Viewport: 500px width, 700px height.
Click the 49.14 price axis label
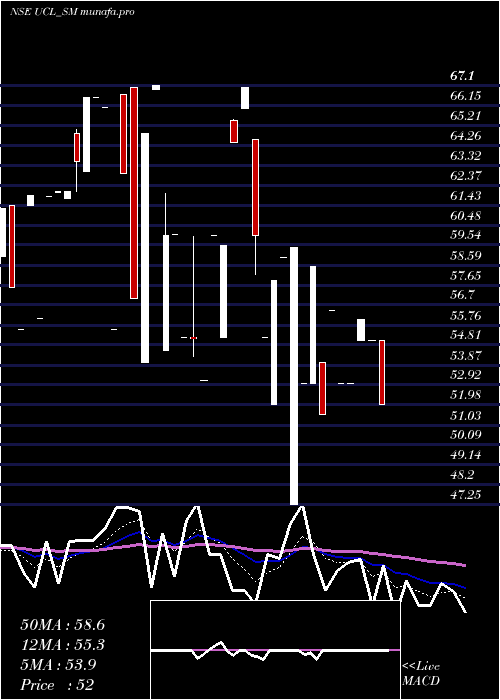coord(466,455)
